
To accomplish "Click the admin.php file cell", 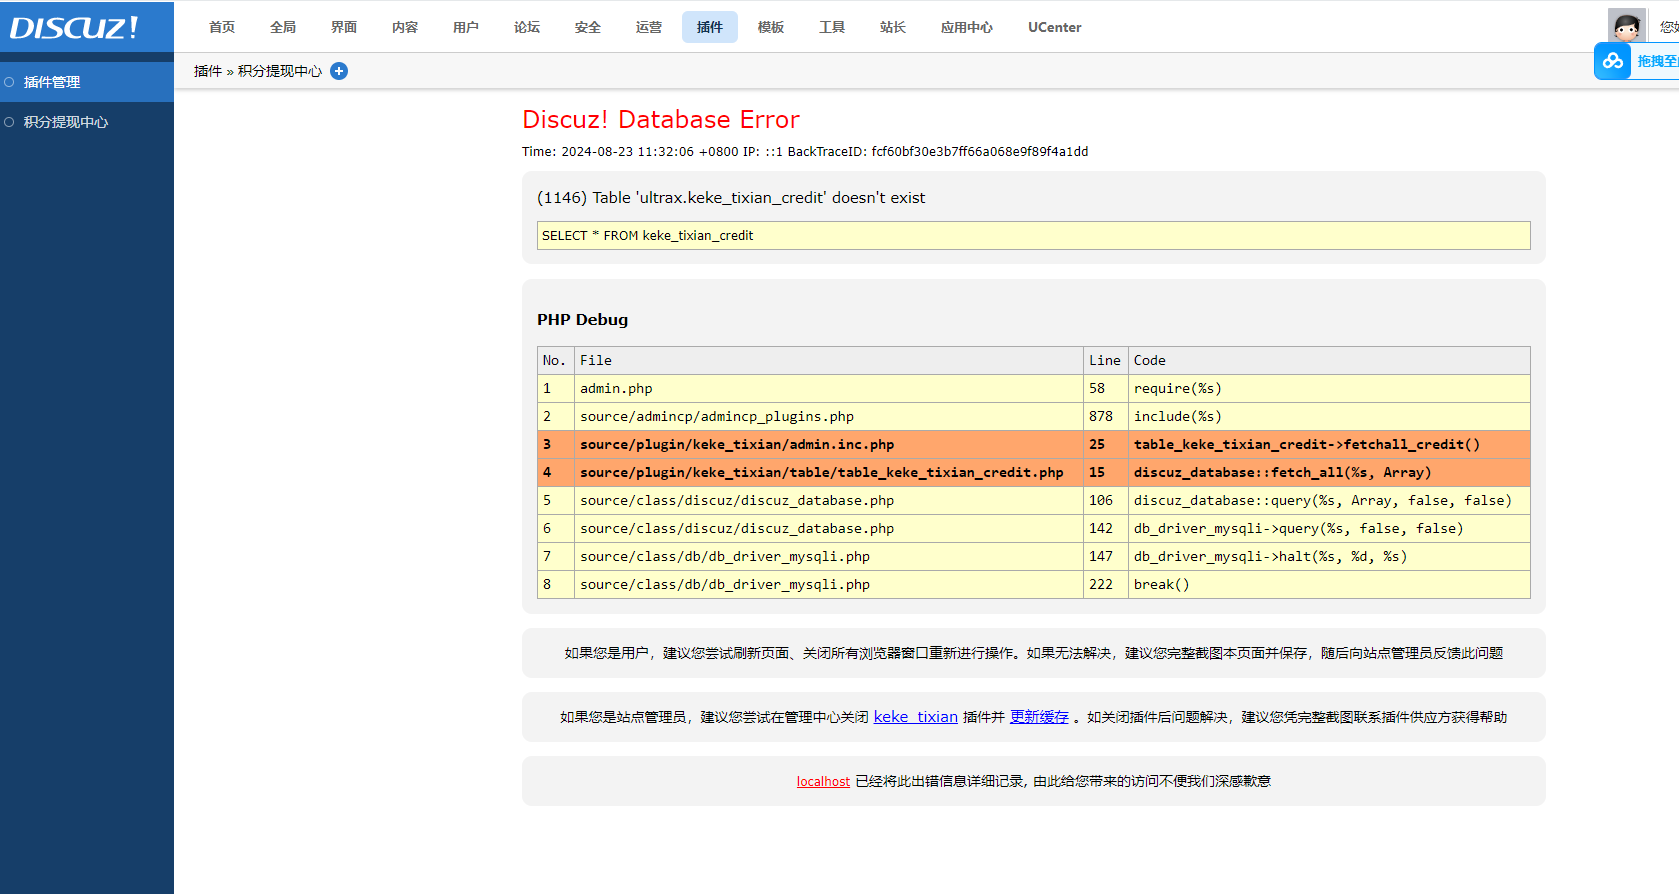I will pos(829,389).
